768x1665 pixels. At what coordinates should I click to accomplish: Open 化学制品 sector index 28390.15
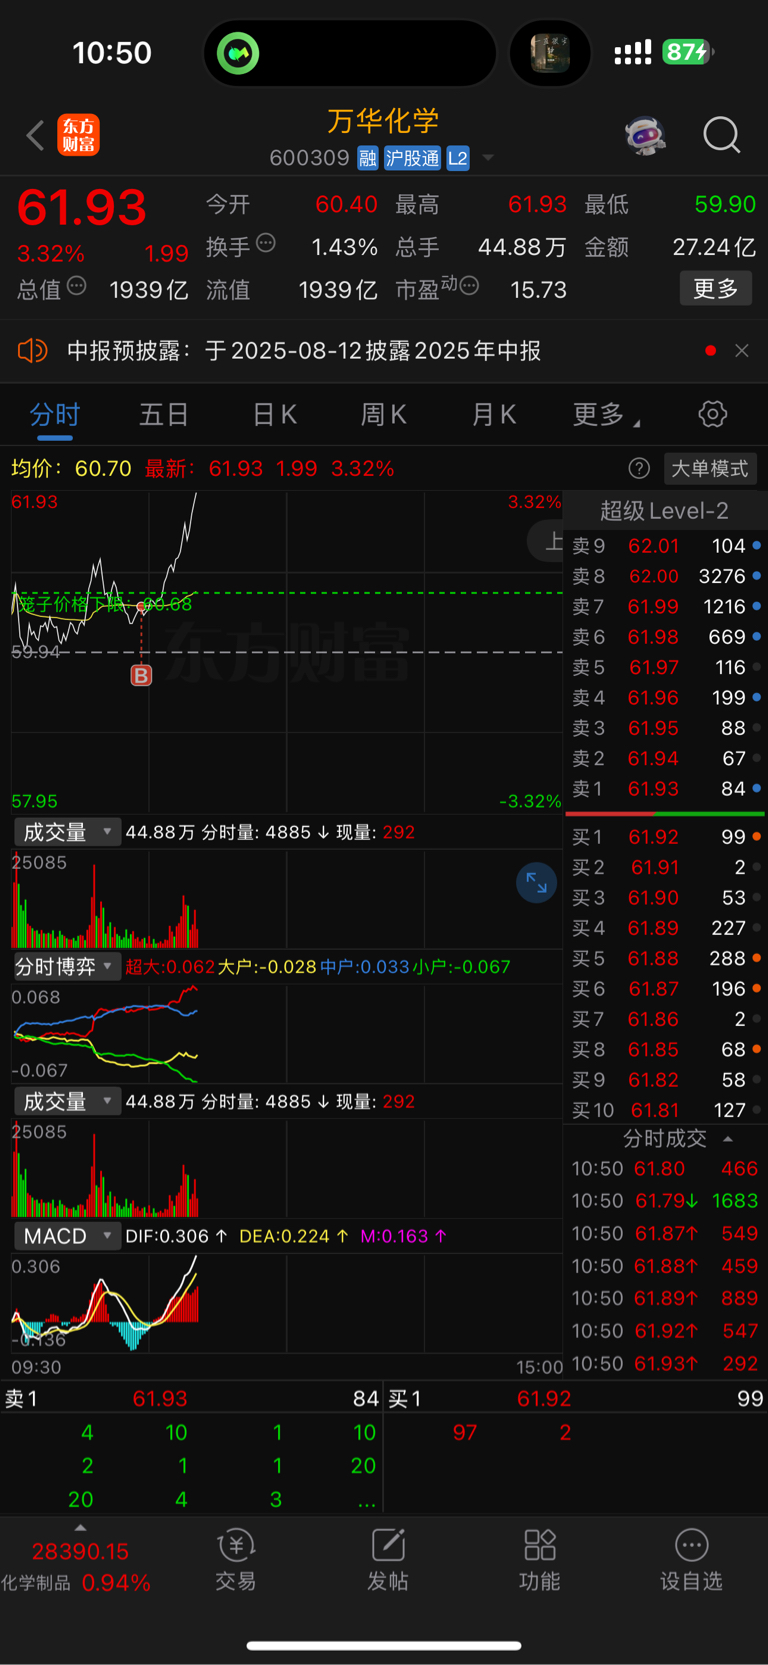(x=77, y=1567)
